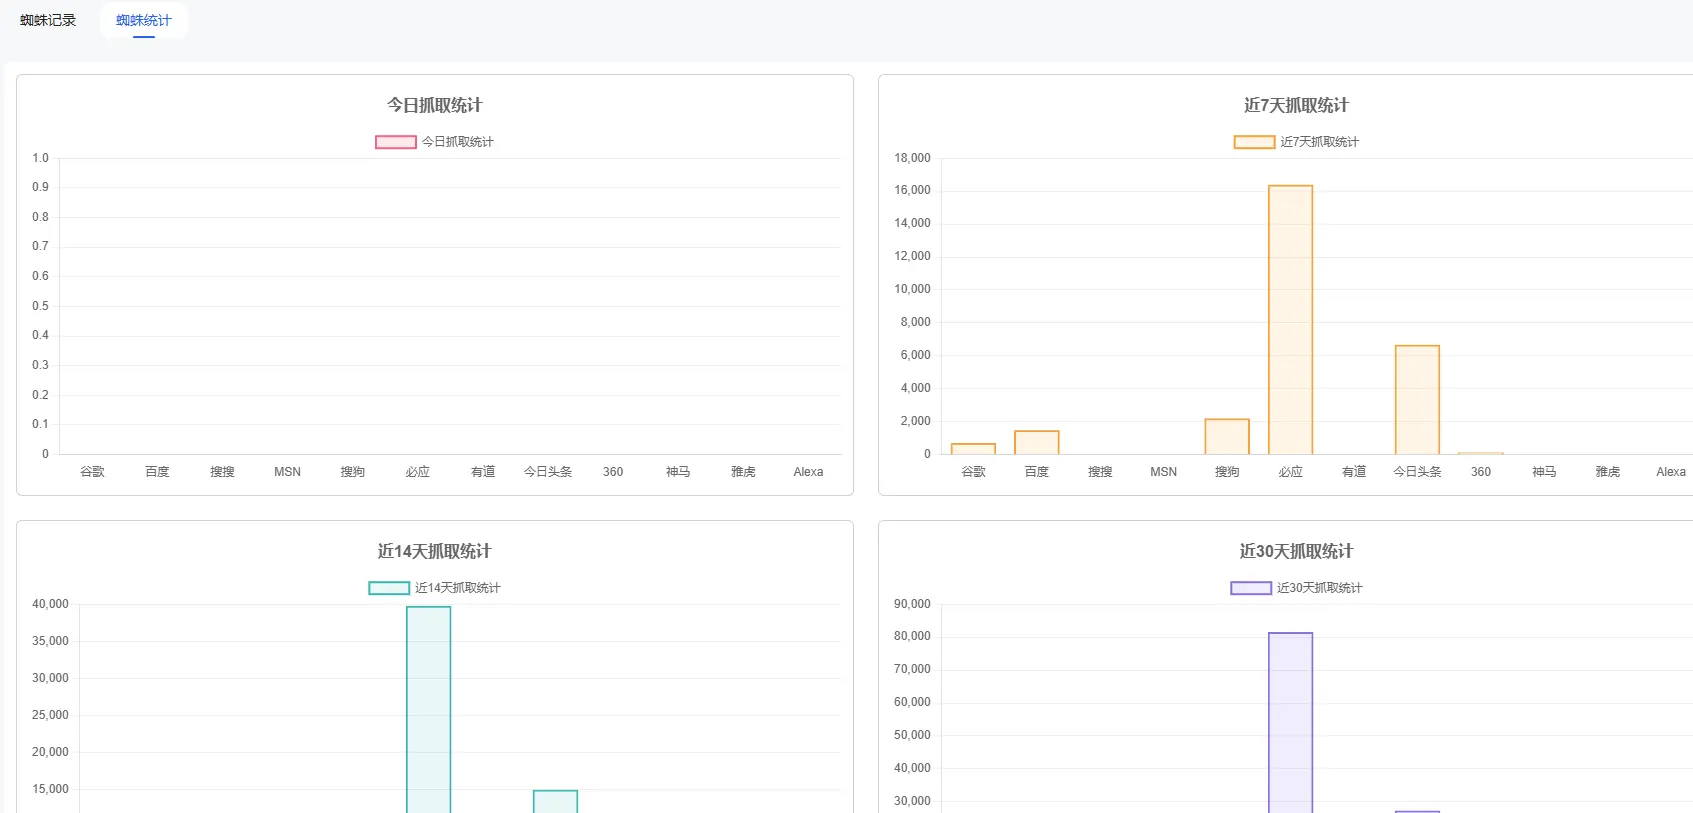Click 神马 axis label in the 7-day chart
This screenshot has width=1693, height=813.
(x=1544, y=472)
